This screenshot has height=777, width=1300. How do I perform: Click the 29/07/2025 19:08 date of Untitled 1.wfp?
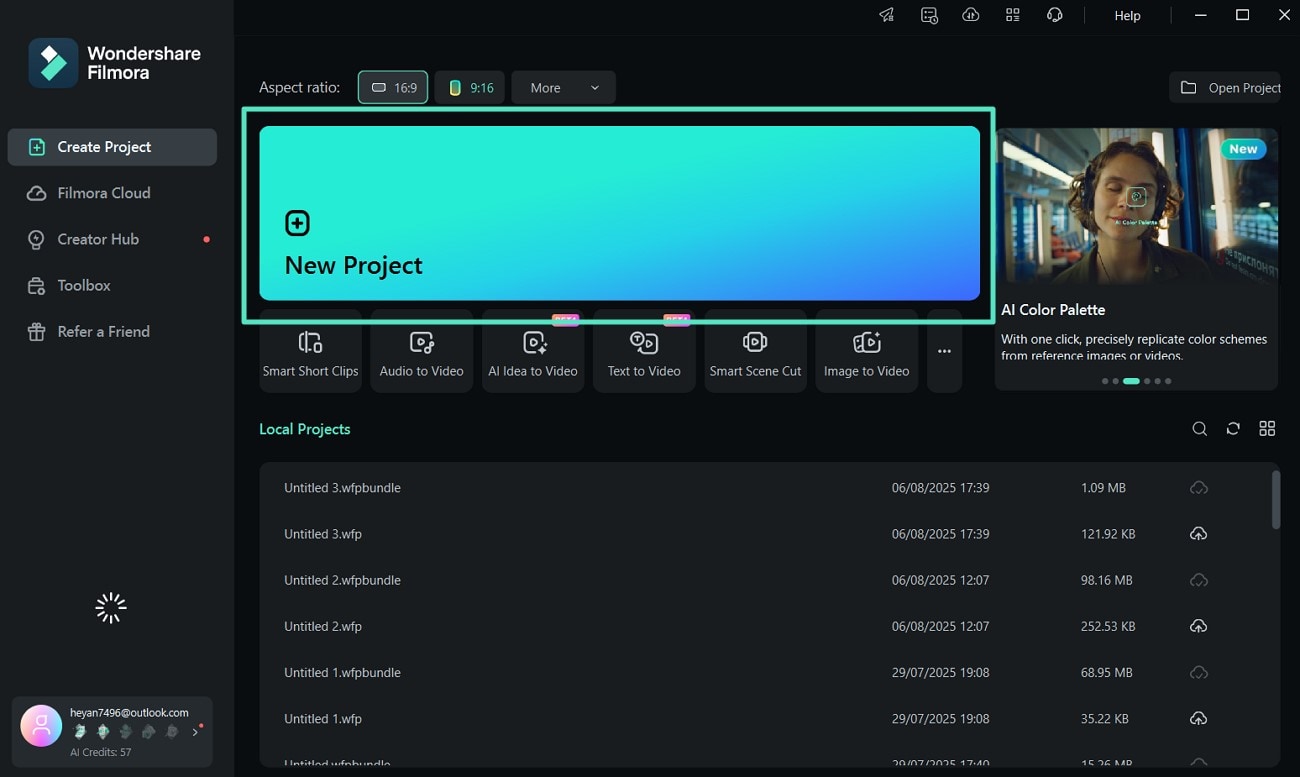pos(940,718)
